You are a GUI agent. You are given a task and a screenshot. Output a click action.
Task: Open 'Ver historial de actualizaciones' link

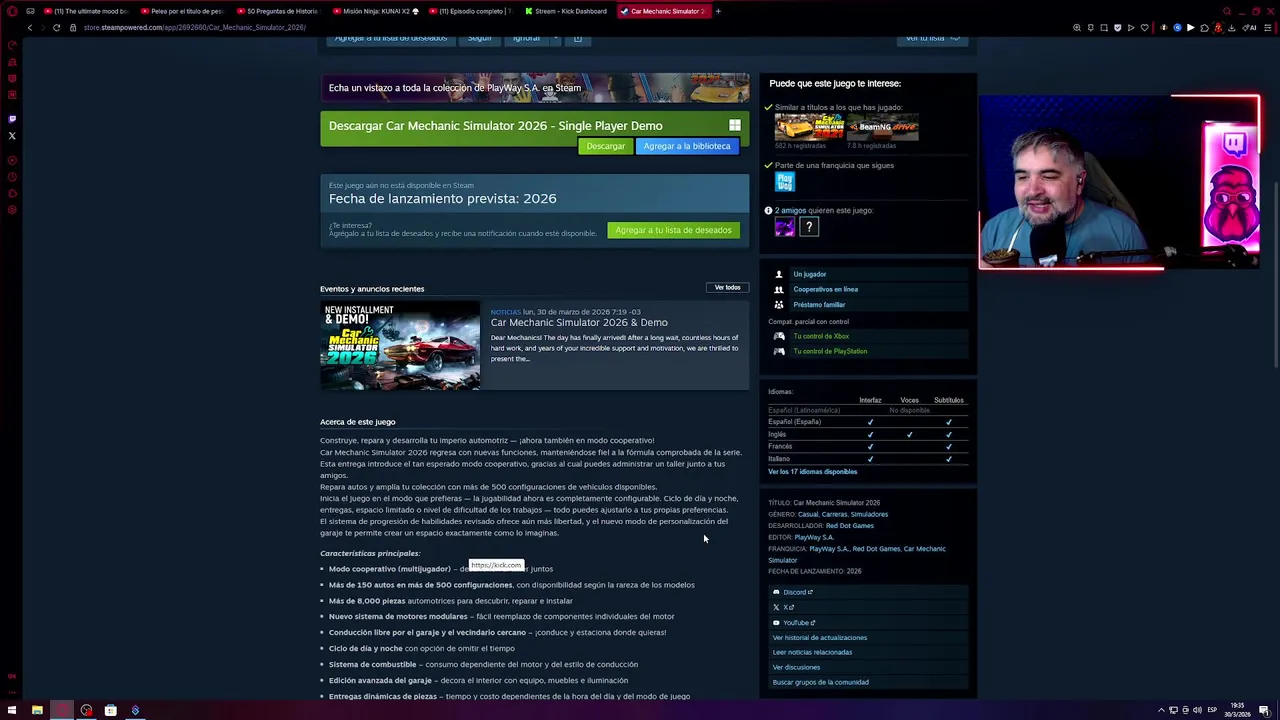(x=819, y=638)
